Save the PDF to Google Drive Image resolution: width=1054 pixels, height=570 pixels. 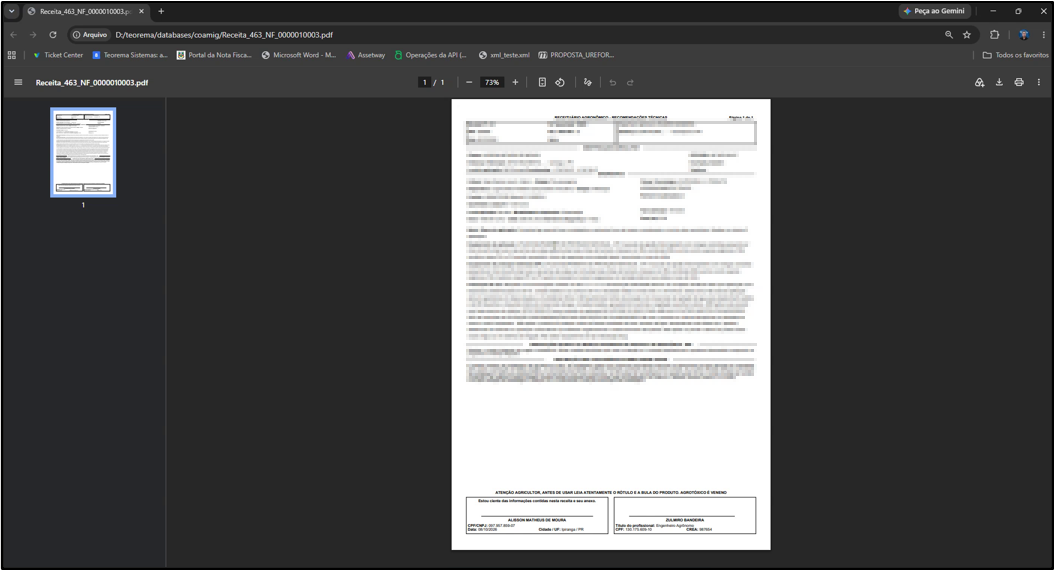979,83
